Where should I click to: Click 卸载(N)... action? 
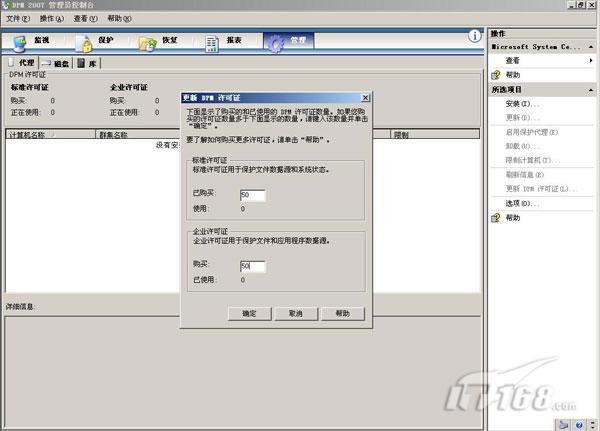click(522, 146)
